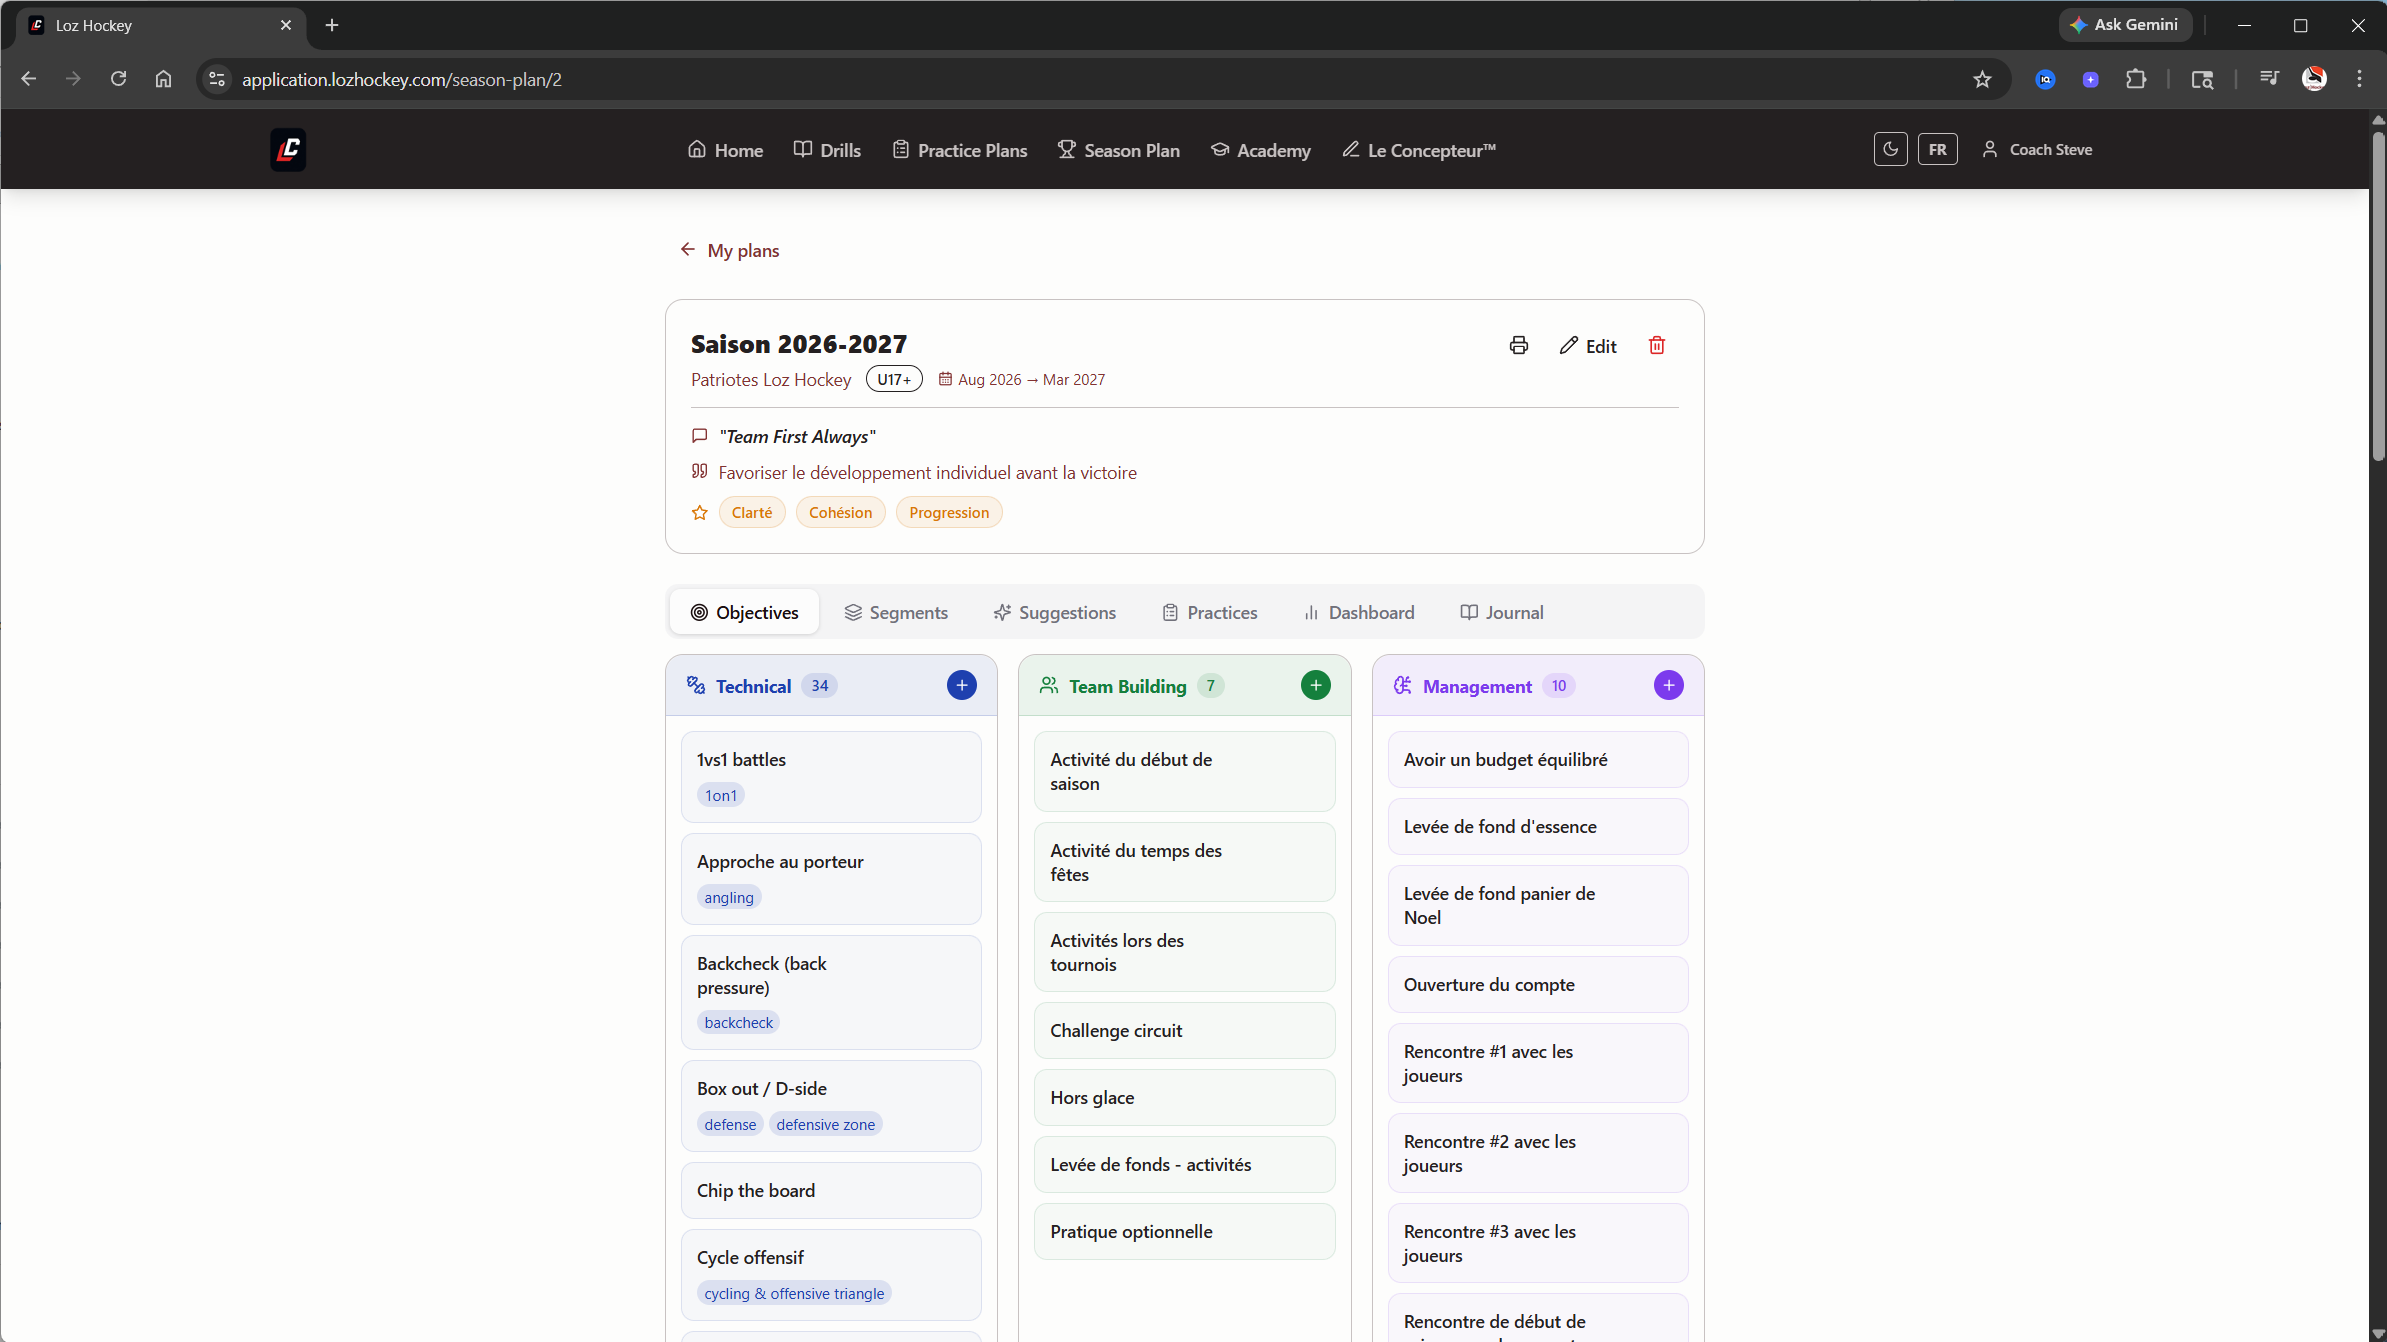The height and width of the screenshot is (1342, 2387).
Task: Click the browser back arrow
Action: click(x=28, y=80)
